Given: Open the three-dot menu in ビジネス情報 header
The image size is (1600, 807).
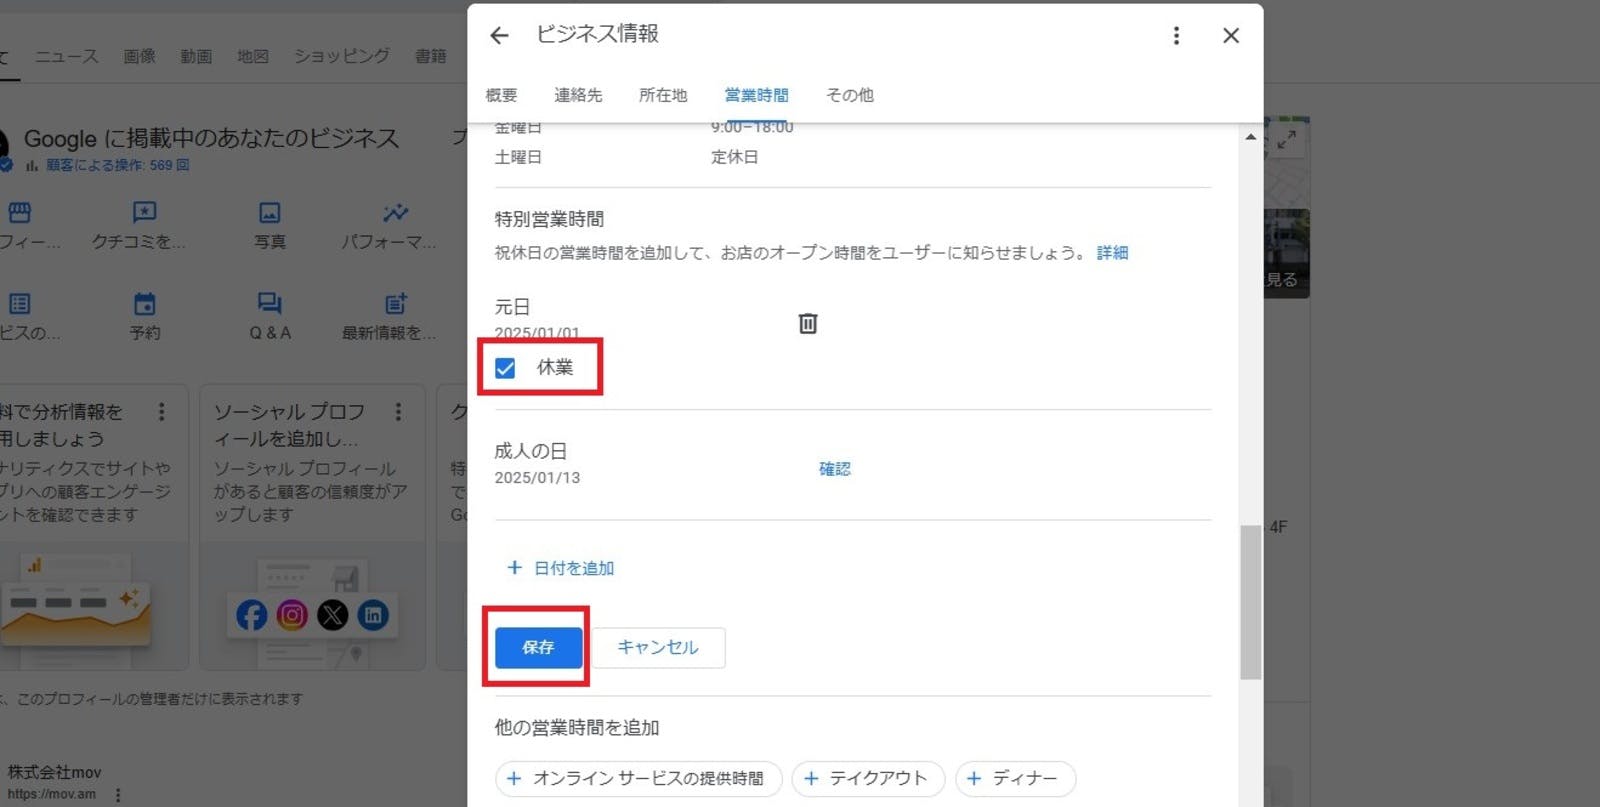Looking at the screenshot, I should 1176,36.
